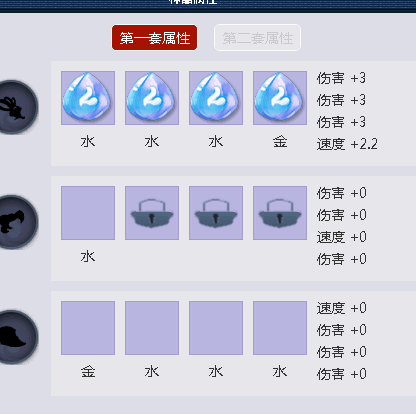Click the first 伤害 +3 attribute line
This screenshot has width=416, height=414.
pyautogui.click(x=341, y=78)
